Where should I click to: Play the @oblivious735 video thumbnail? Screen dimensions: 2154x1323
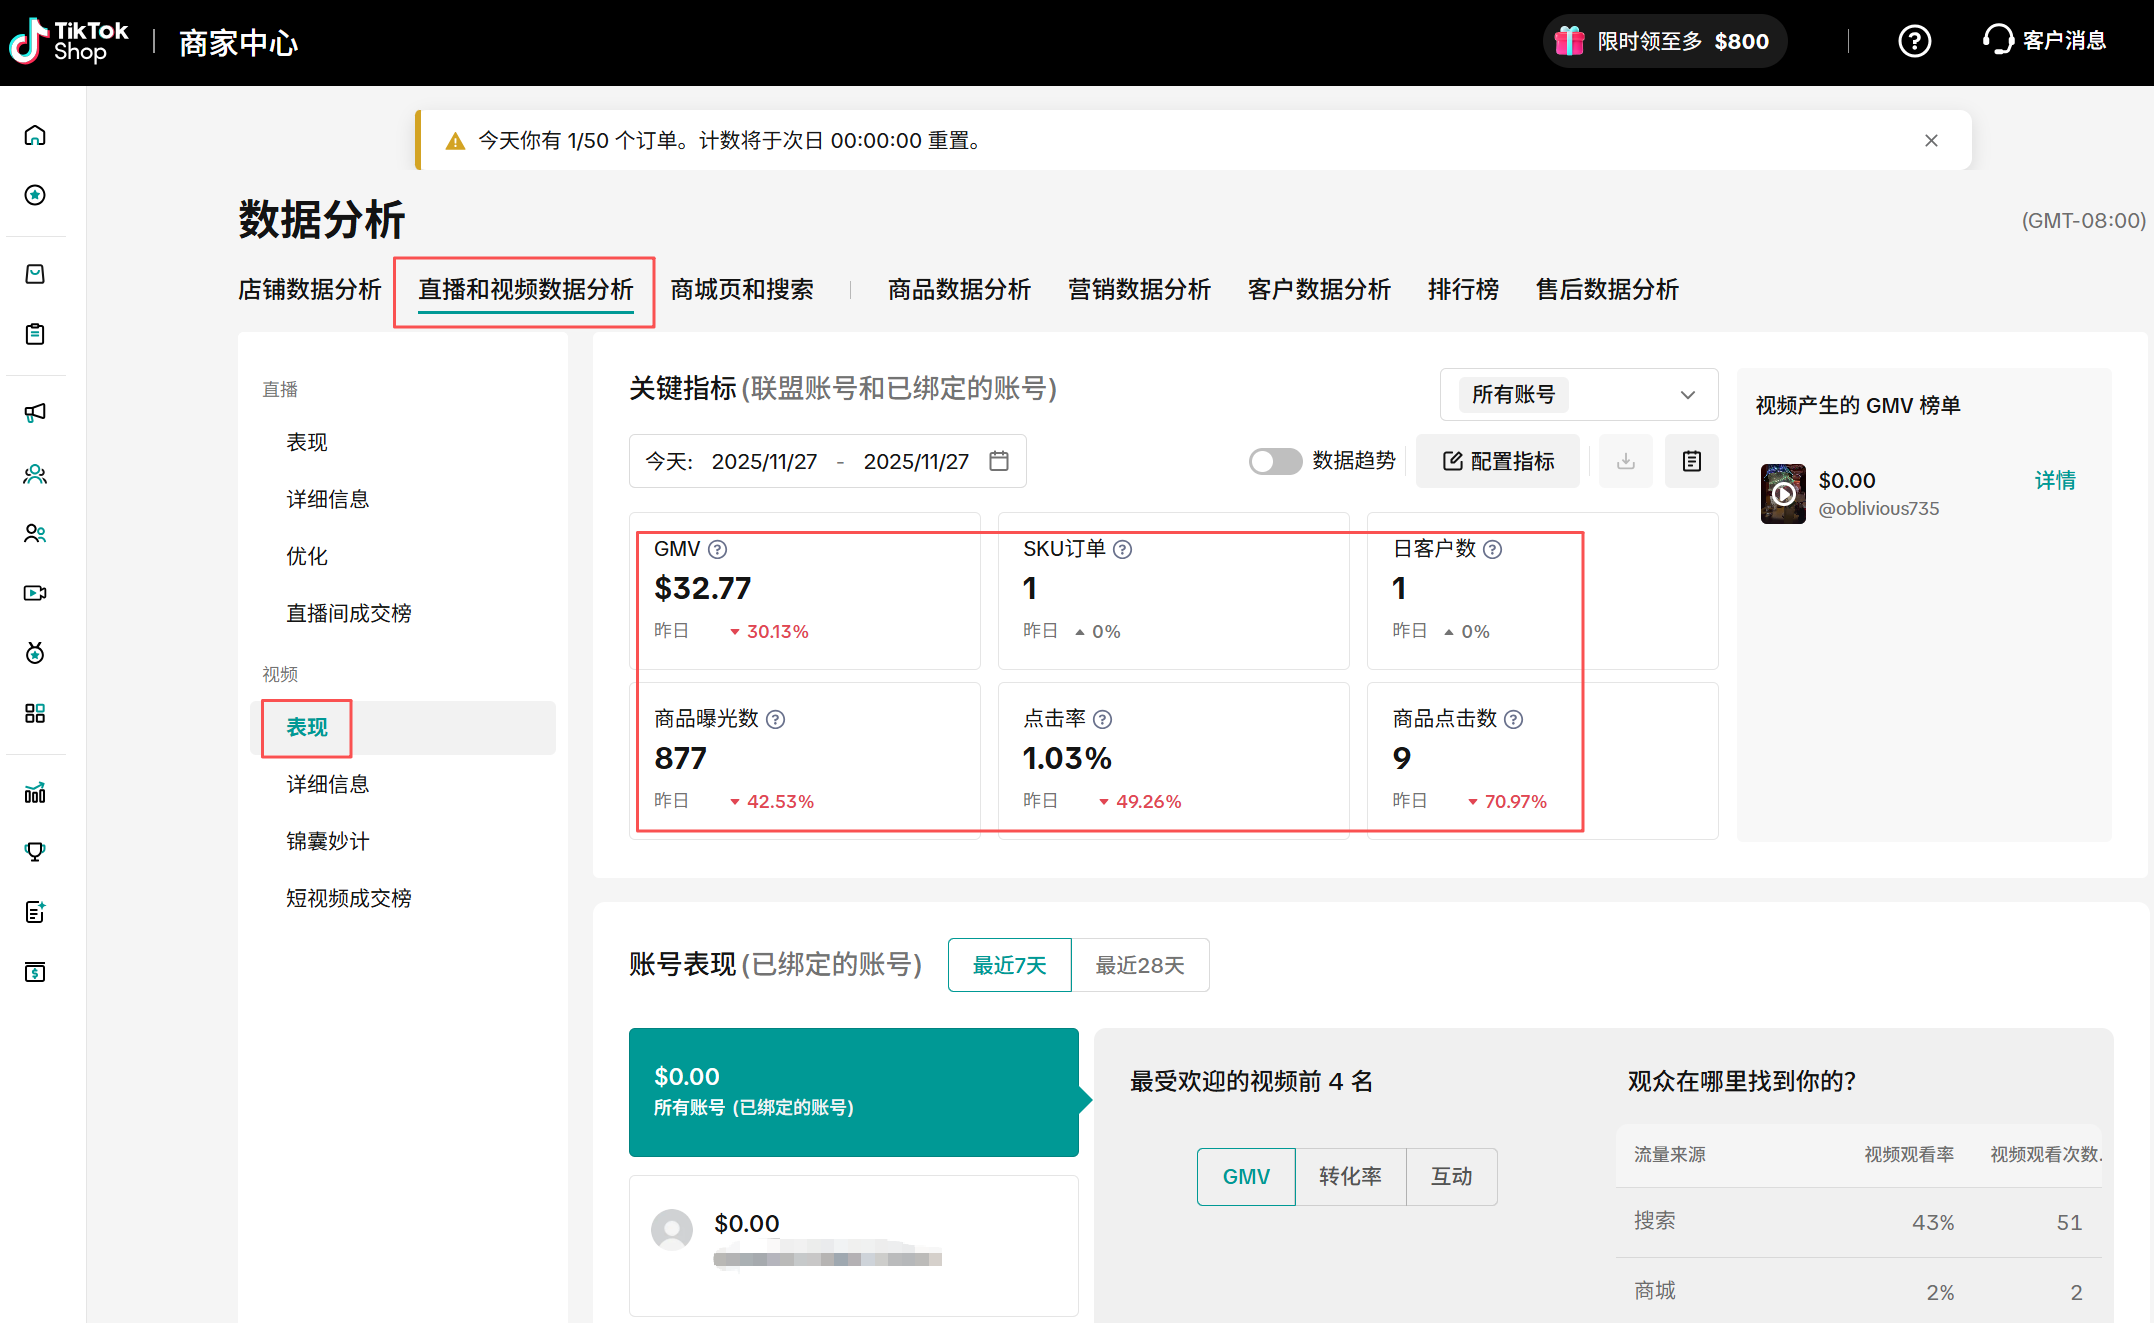[1783, 493]
